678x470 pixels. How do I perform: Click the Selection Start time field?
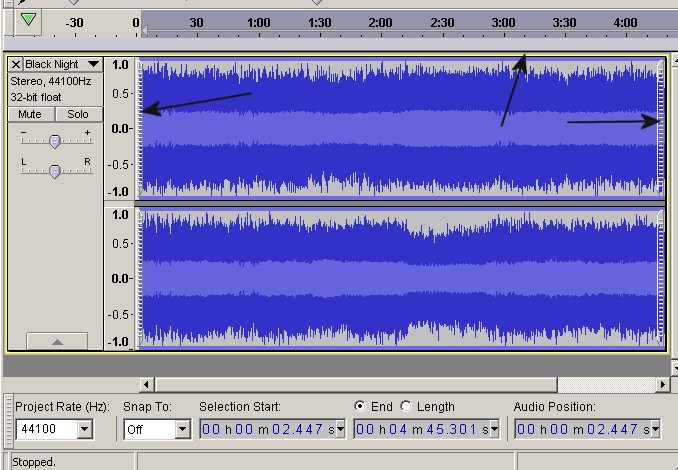pyautogui.click(x=268, y=430)
